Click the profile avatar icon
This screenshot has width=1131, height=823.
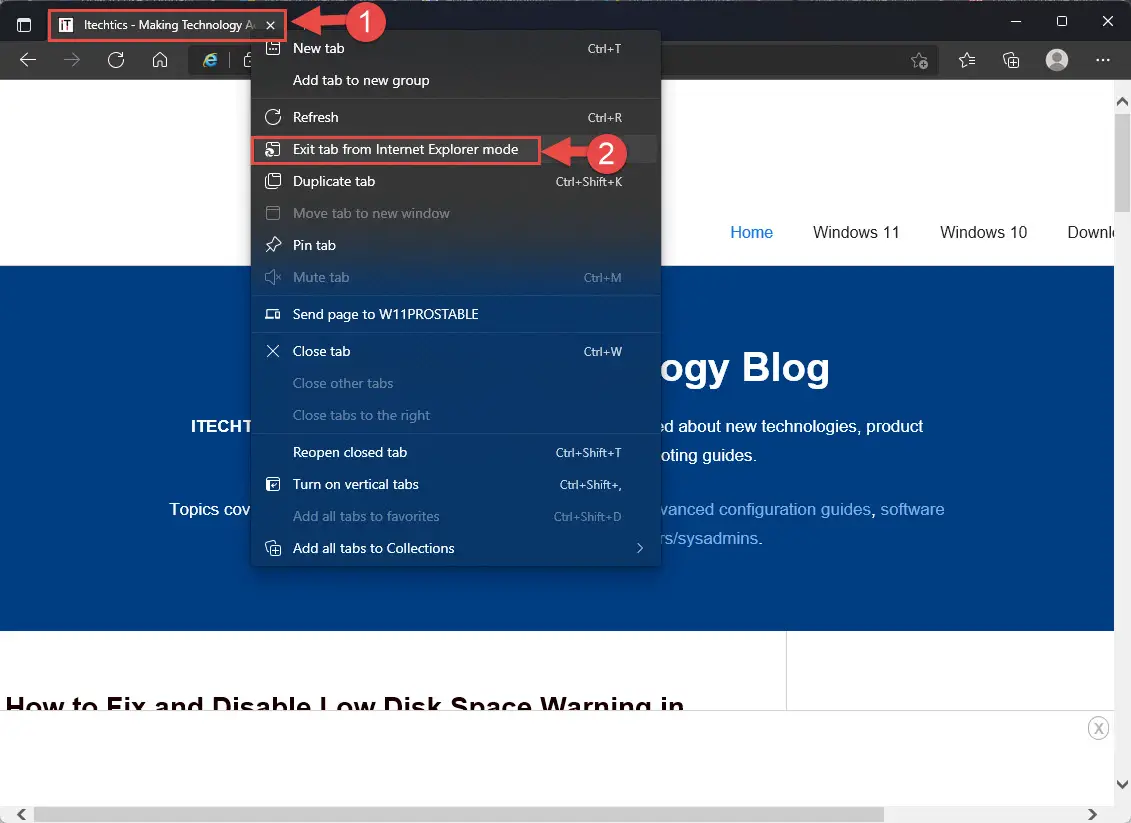(1056, 60)
